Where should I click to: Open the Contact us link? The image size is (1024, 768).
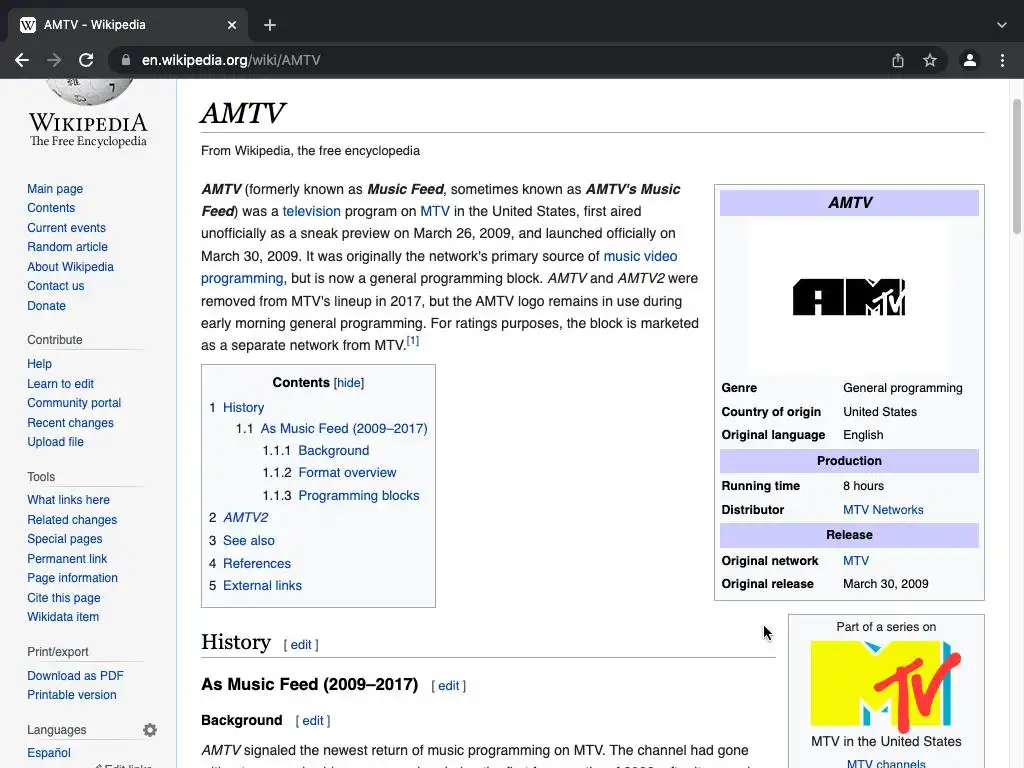point(56,285)
